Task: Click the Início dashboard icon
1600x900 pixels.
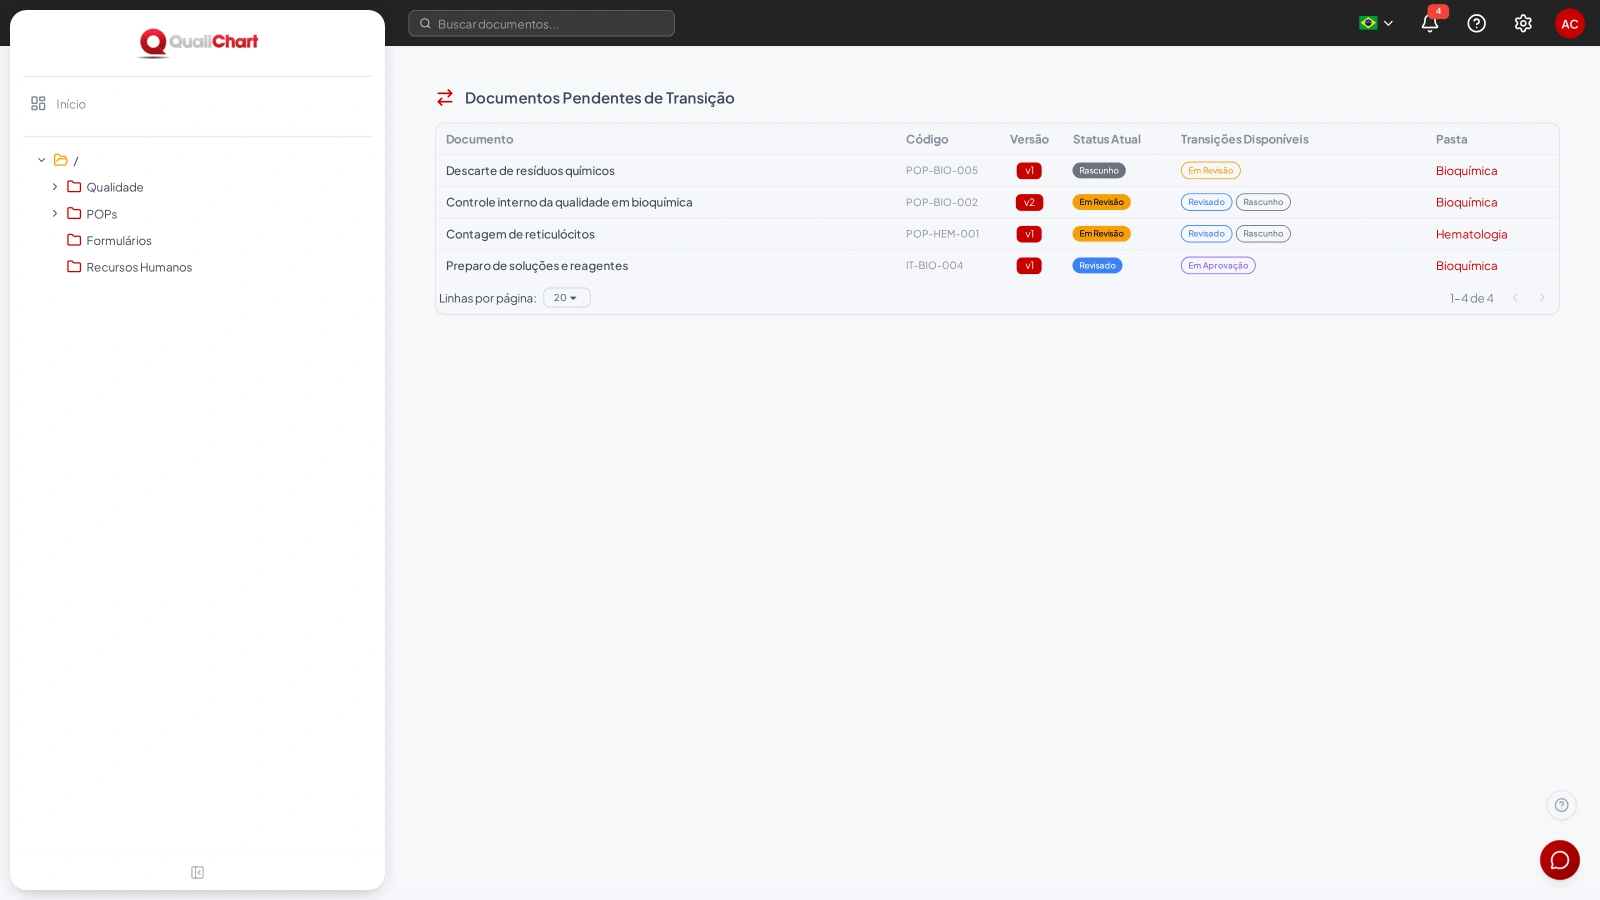Action: coord(38,104)
